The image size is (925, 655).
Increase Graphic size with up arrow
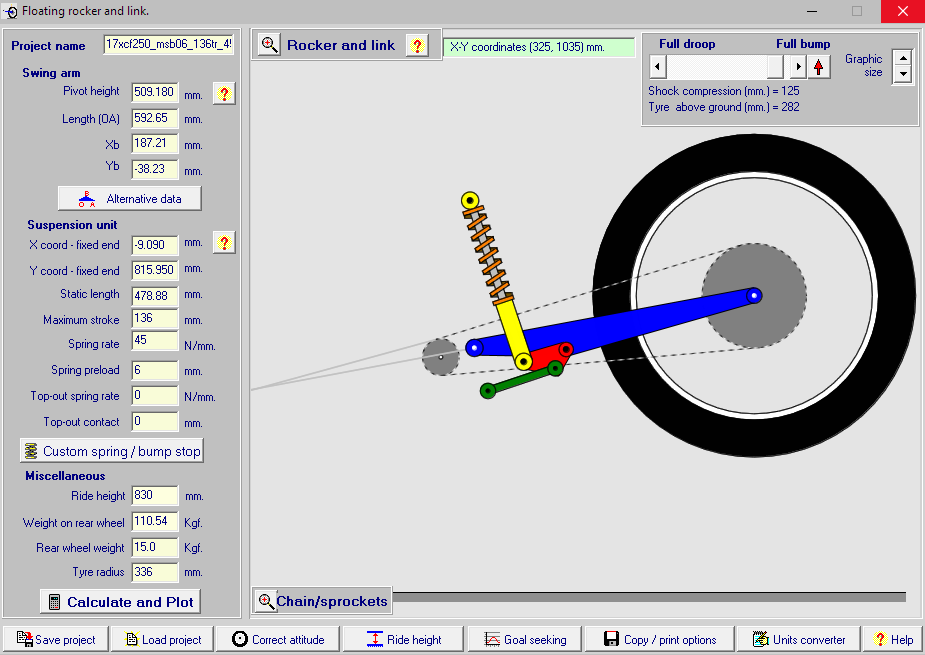pos(903,58)
